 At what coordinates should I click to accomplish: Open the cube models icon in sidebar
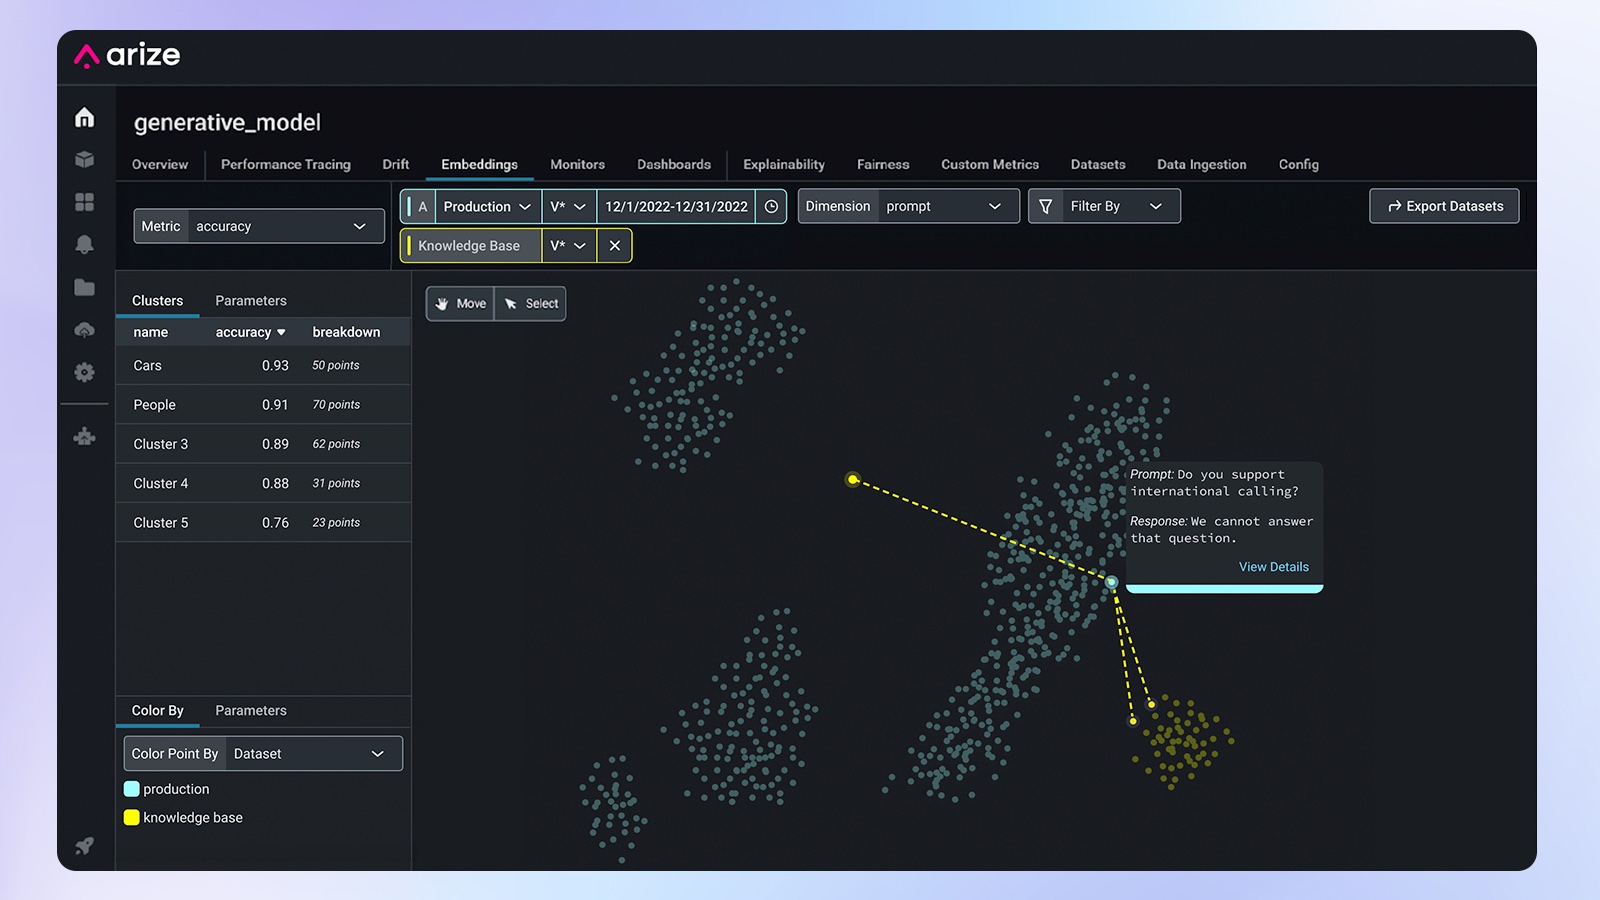pyautogui.click(x=85, y=160)
